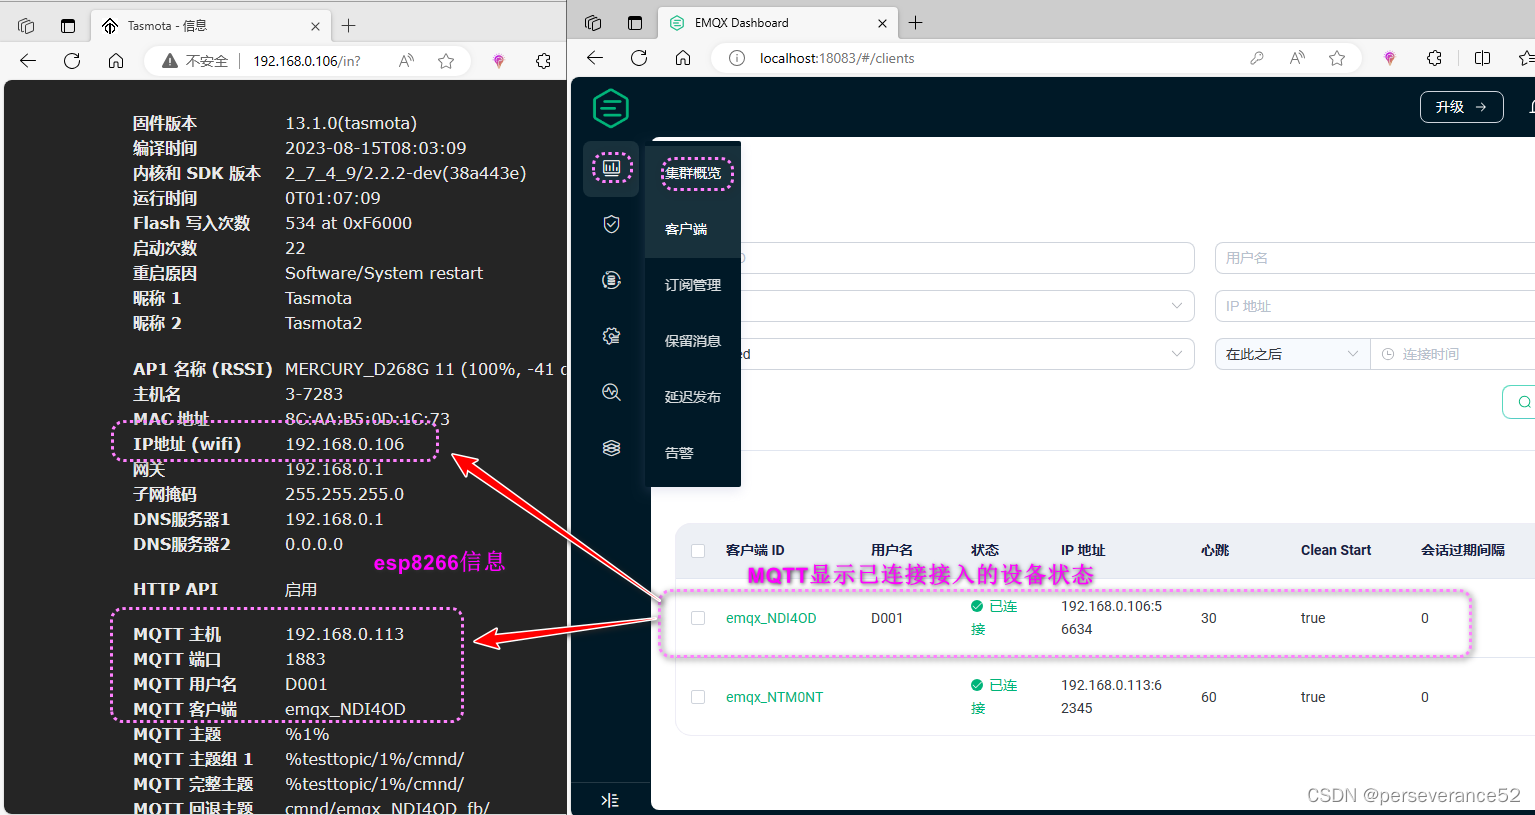Image resolution: width=1535 pixels, height=815 pixels.
Task: Open the data integration sidebar icon
Action: coord(612,280)
